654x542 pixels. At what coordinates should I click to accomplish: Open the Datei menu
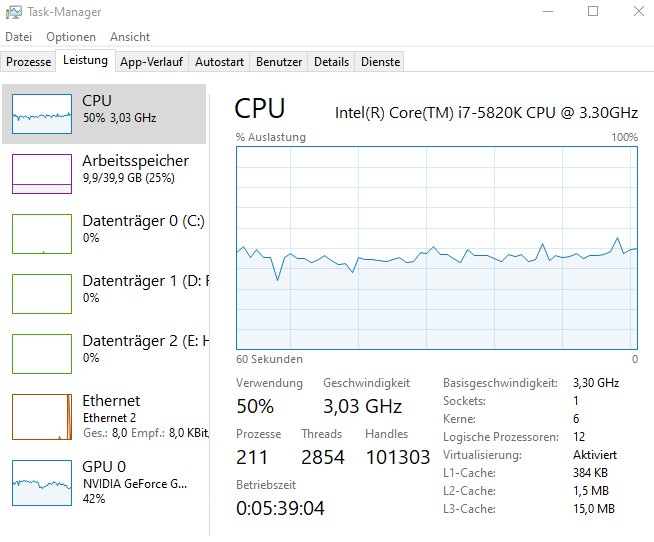click(x=18, y=37)
